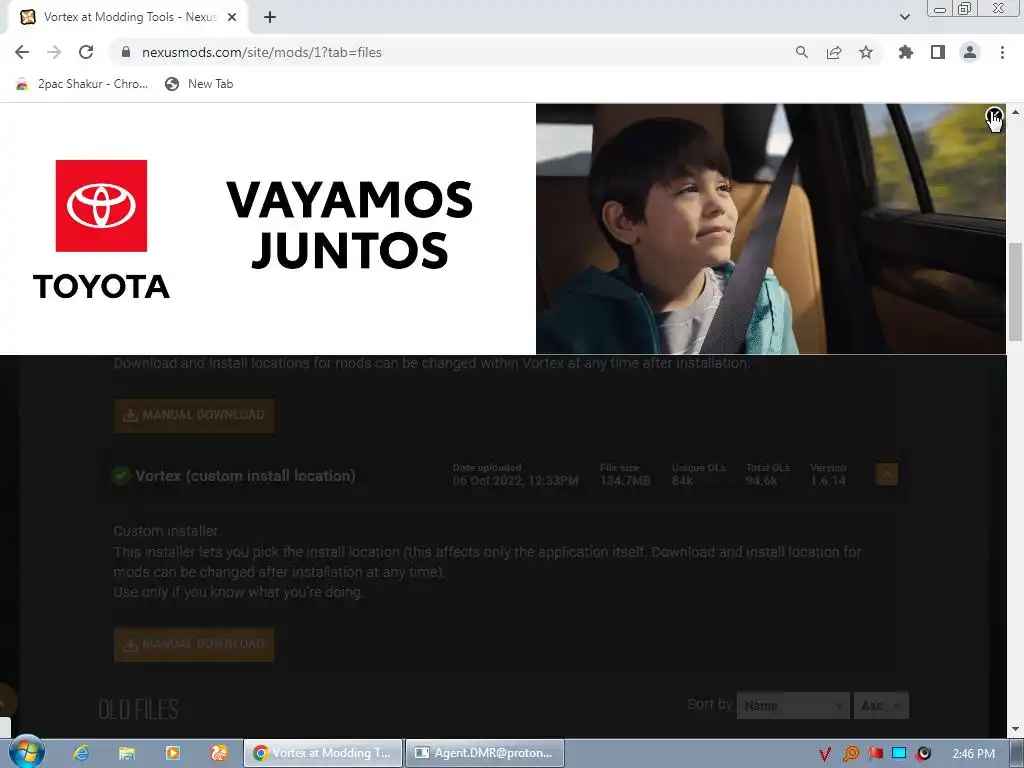The width and height of the screenshot is (1024, 768).
Task: Click the VAYAMOS JUNTOS ad headline
Action: click(349, 225)
